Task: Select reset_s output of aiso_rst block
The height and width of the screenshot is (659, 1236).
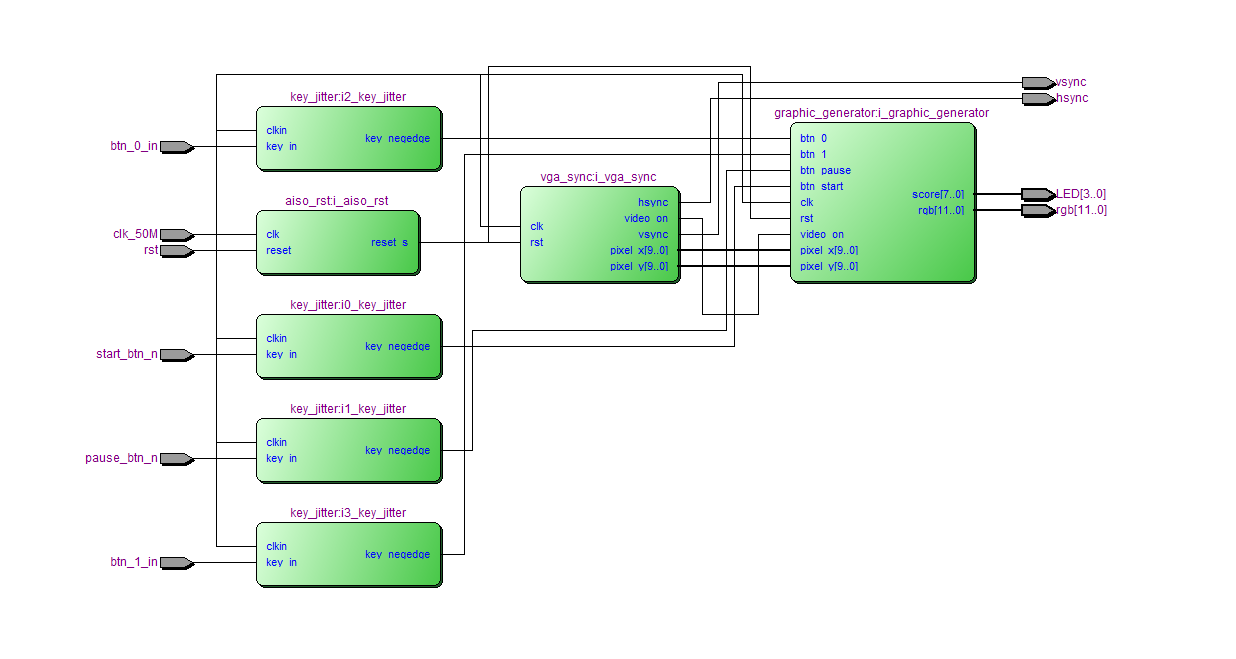Action: pyautogui.click(x=389, y=242)
